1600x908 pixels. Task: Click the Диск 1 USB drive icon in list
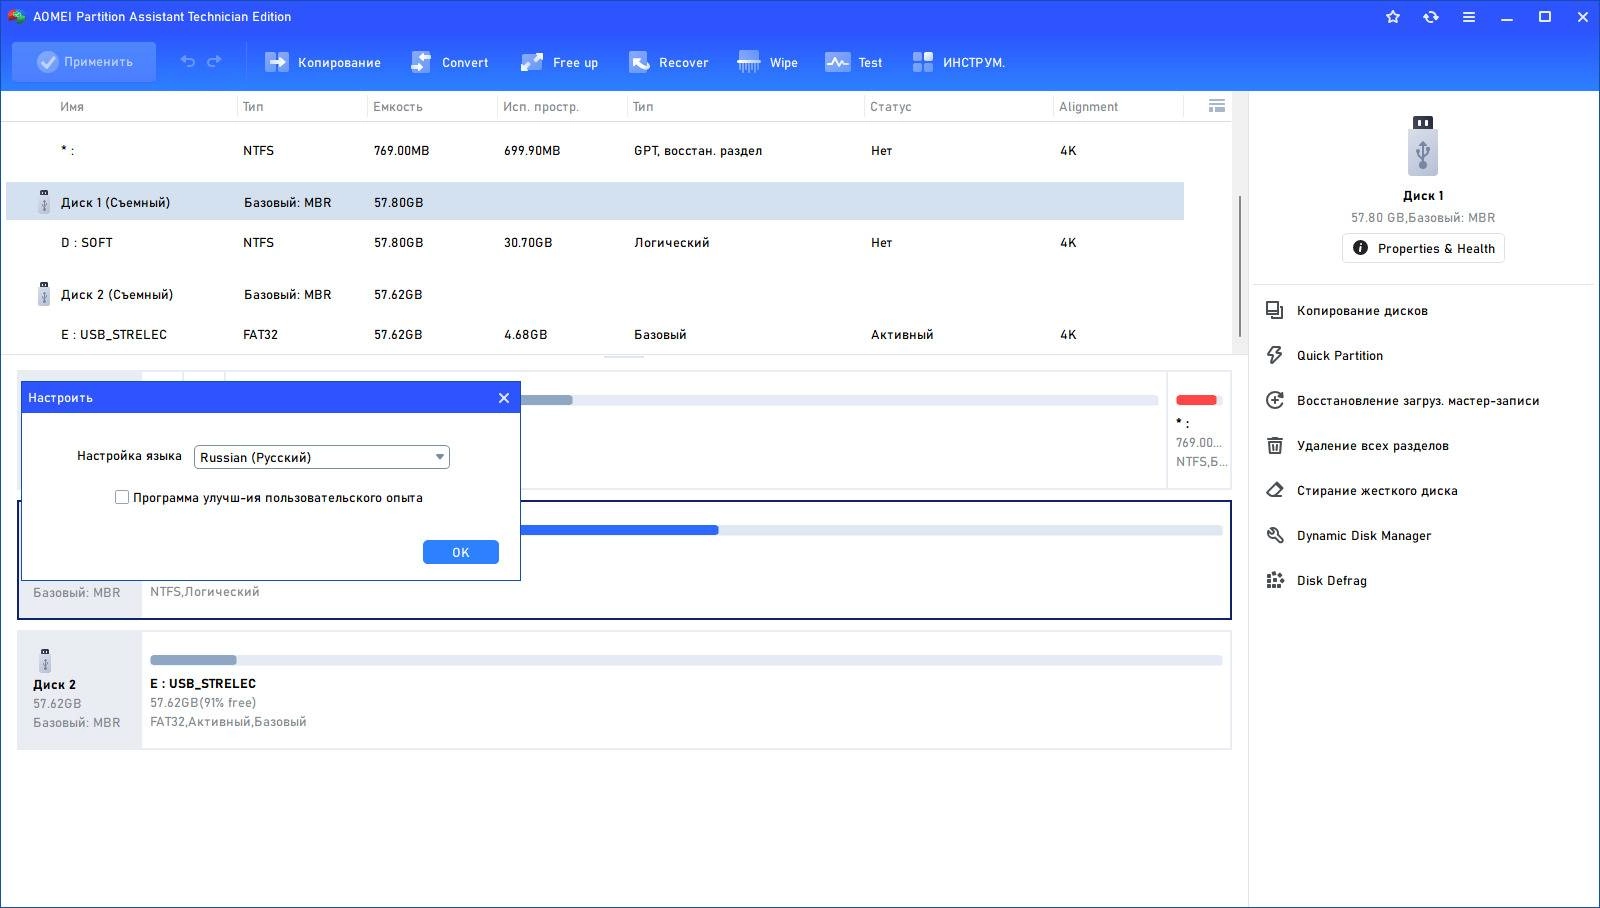[44, 202]
